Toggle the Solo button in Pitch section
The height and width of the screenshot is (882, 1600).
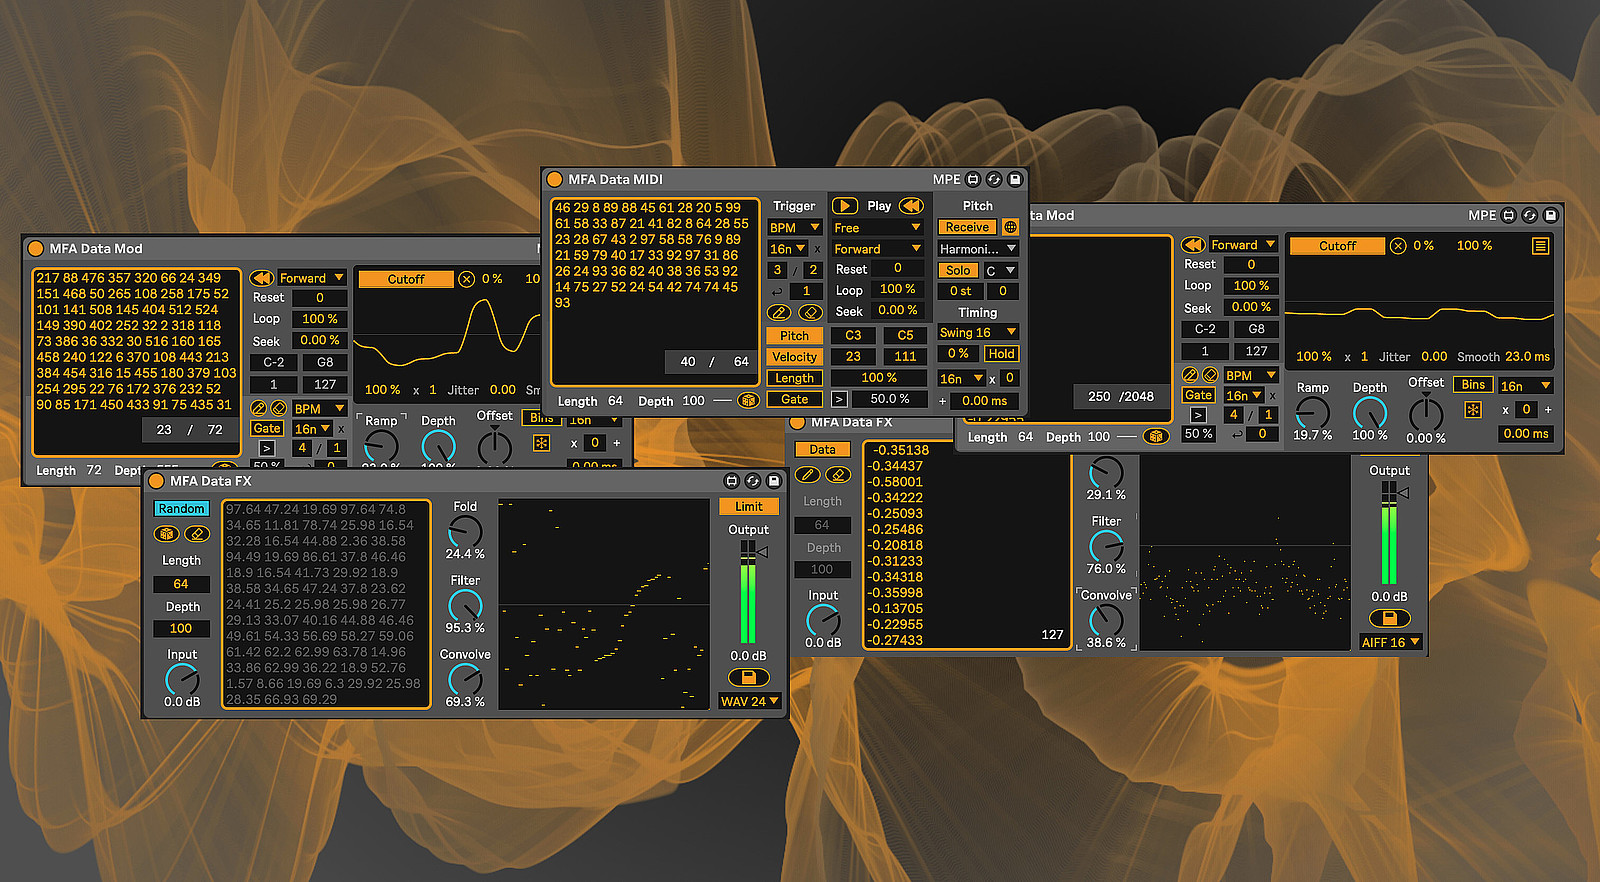tap(957, 271)
